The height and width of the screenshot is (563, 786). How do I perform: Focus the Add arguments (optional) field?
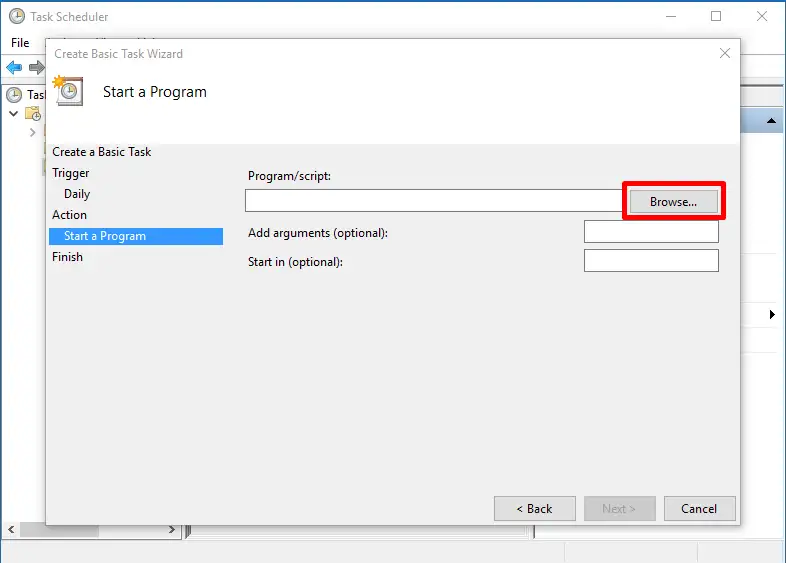pos(651,232)
